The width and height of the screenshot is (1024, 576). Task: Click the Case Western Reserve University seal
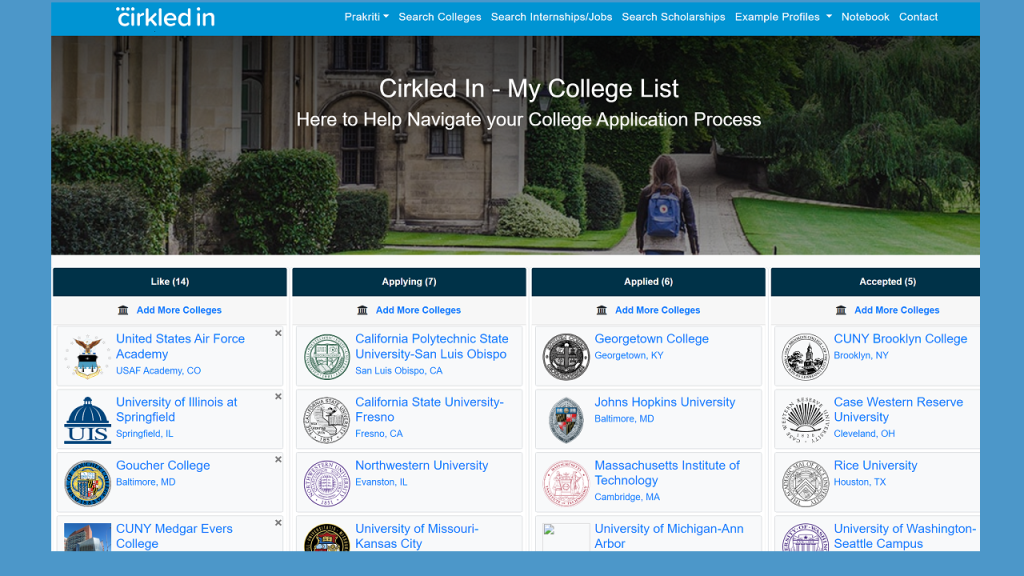805,420
